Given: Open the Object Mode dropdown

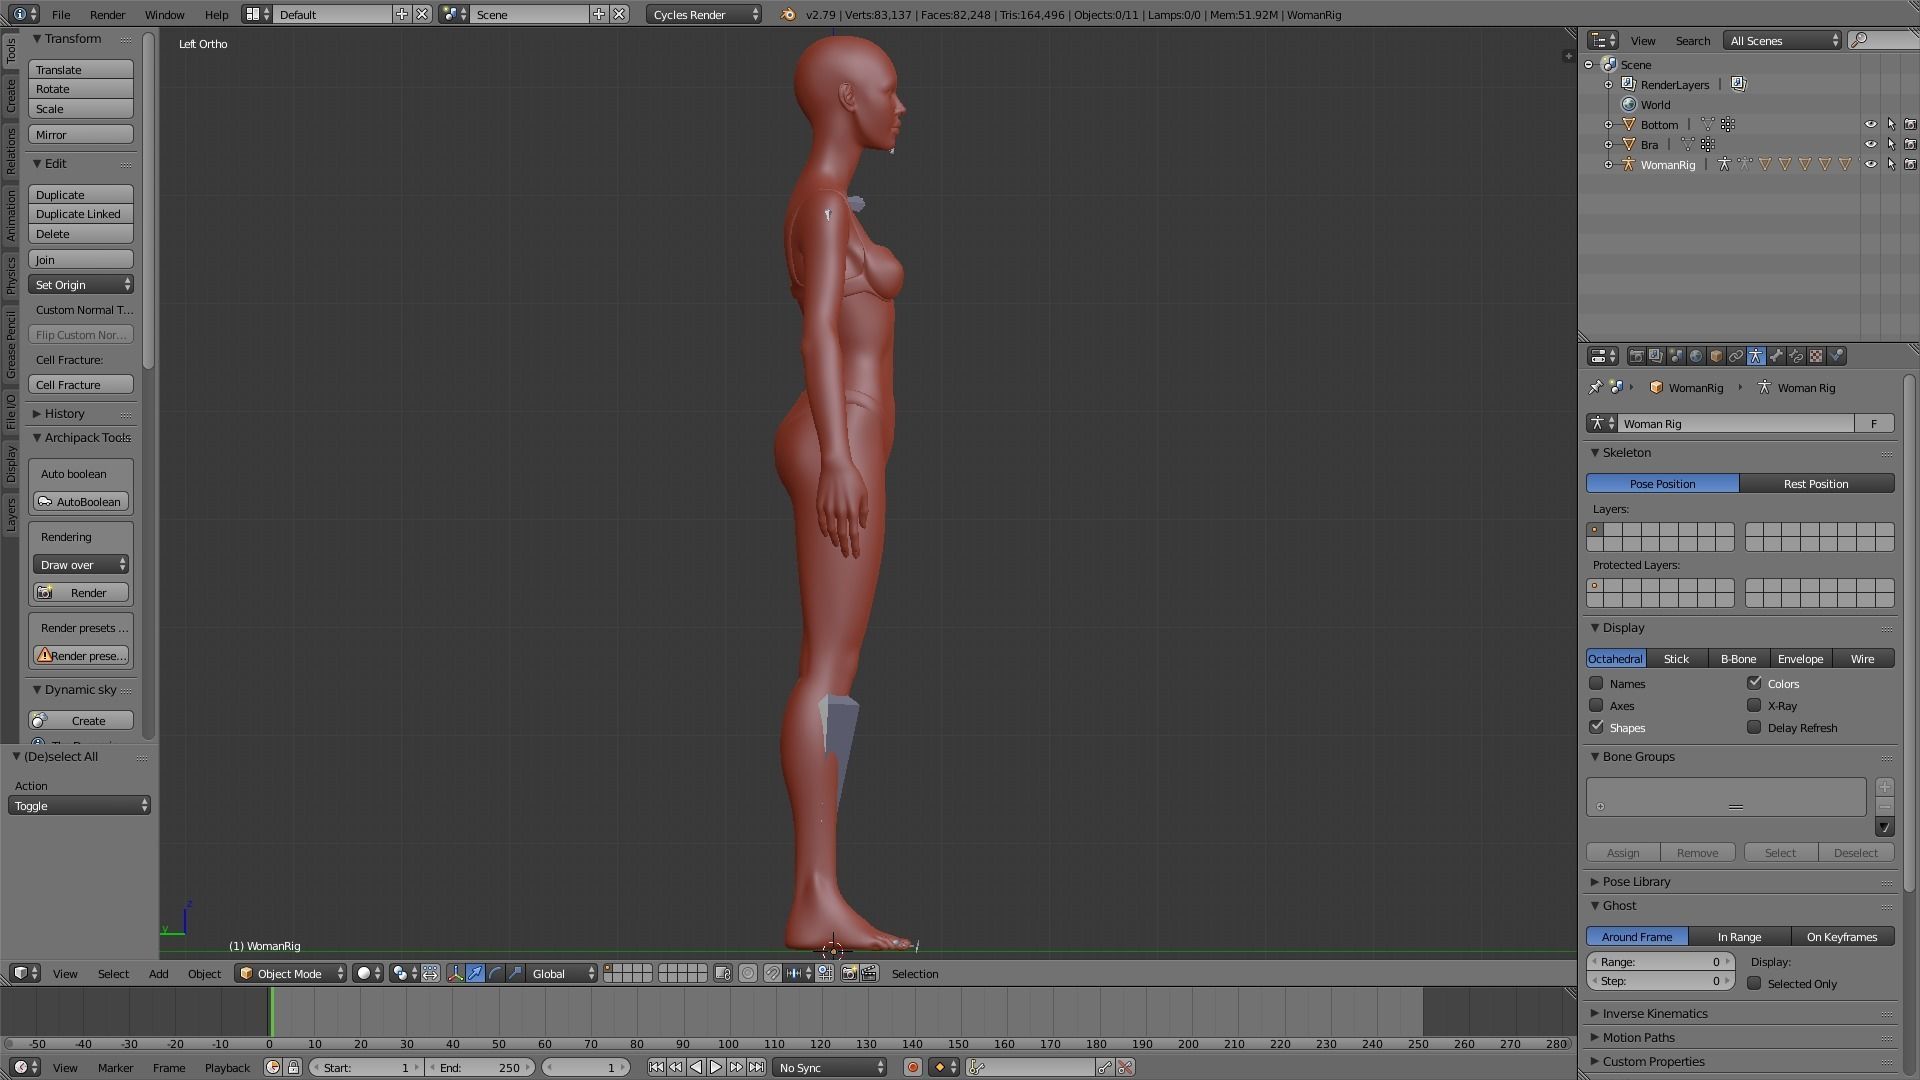Looking at the screenshot, I should pyautogui.click(x=290, y=974).
